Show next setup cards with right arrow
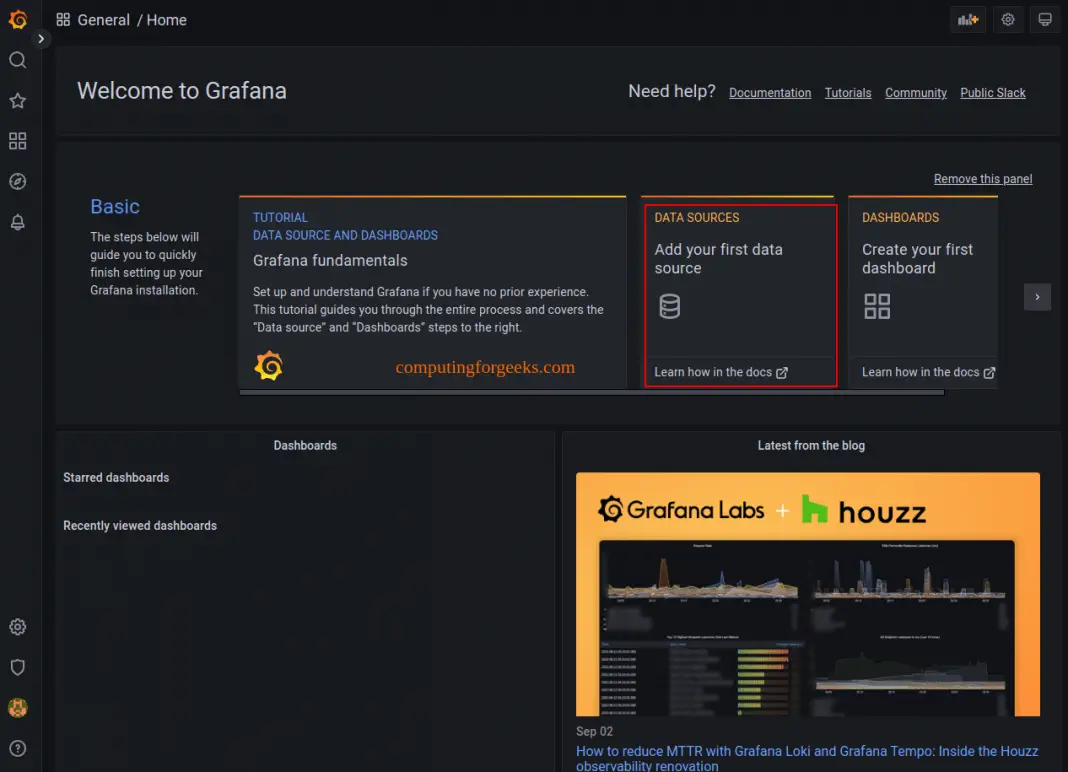Image resolution: width=1068 pixels, height=772 pixels. point(1037,297)
